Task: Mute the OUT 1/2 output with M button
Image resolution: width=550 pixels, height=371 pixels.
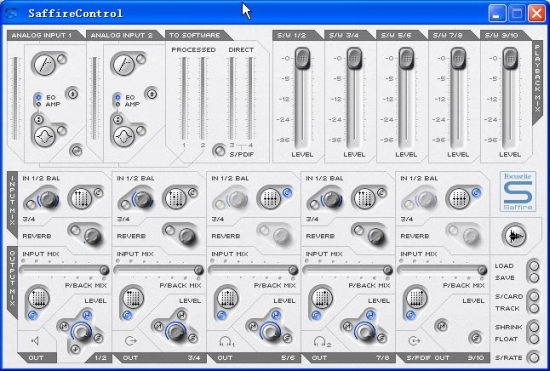Action: pyautogui.click(x=64, y=326)
